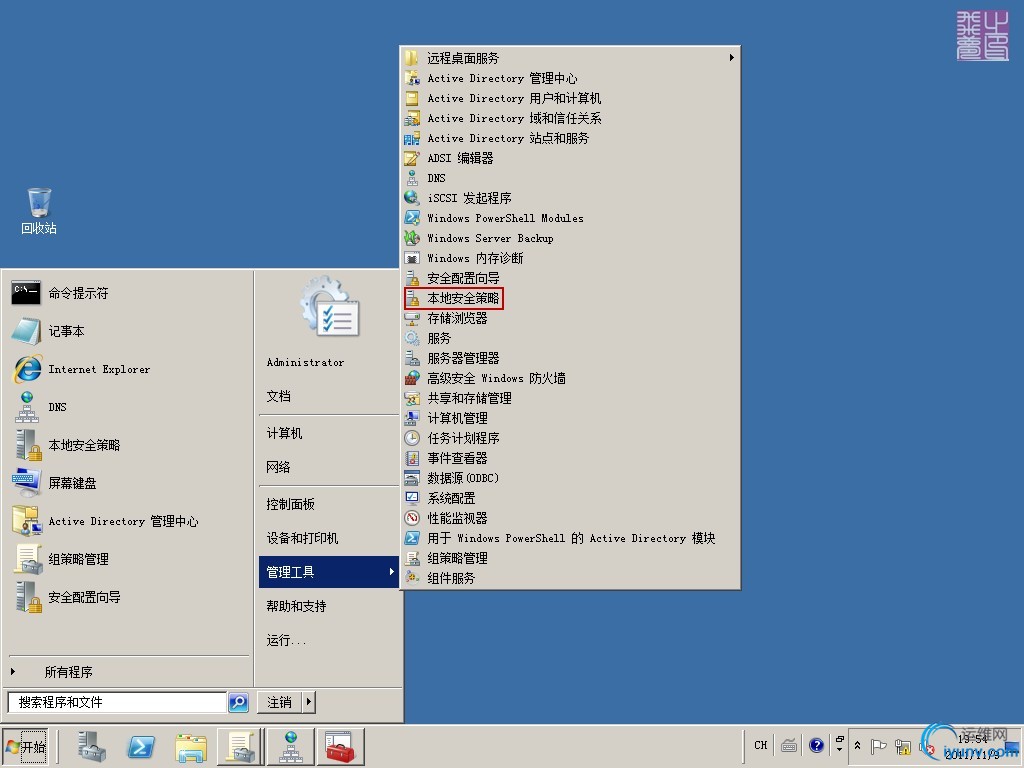Screen dimensions: 1024x768
Task: Open the DNS Manager taskbar icon
Action: coord(290,746)
